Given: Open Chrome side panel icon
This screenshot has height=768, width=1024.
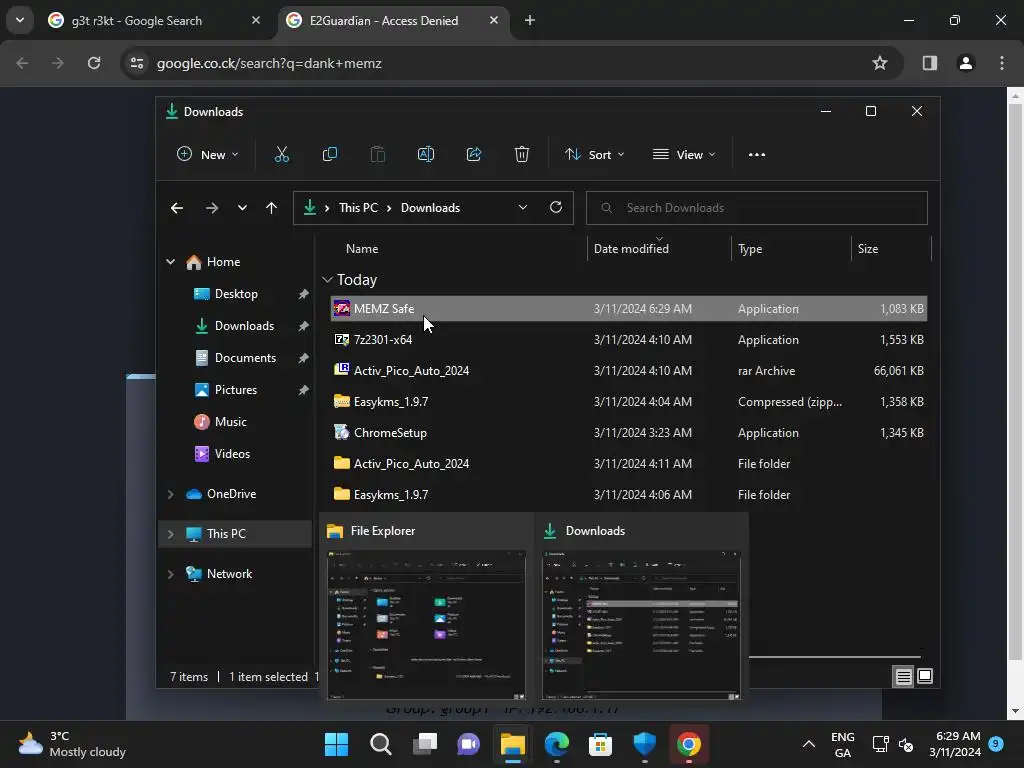Looking at the screenshot, I should tap(929, 63).
